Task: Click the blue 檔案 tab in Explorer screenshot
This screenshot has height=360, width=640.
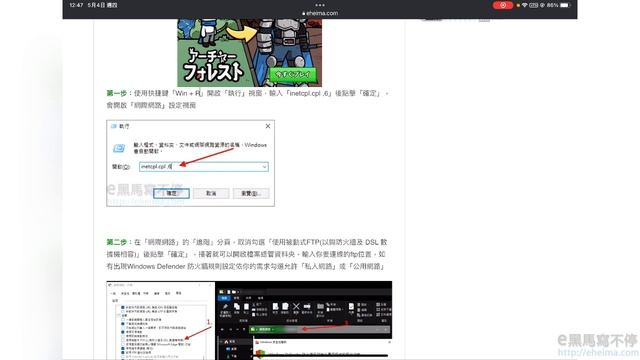Action: coord(224,298)
